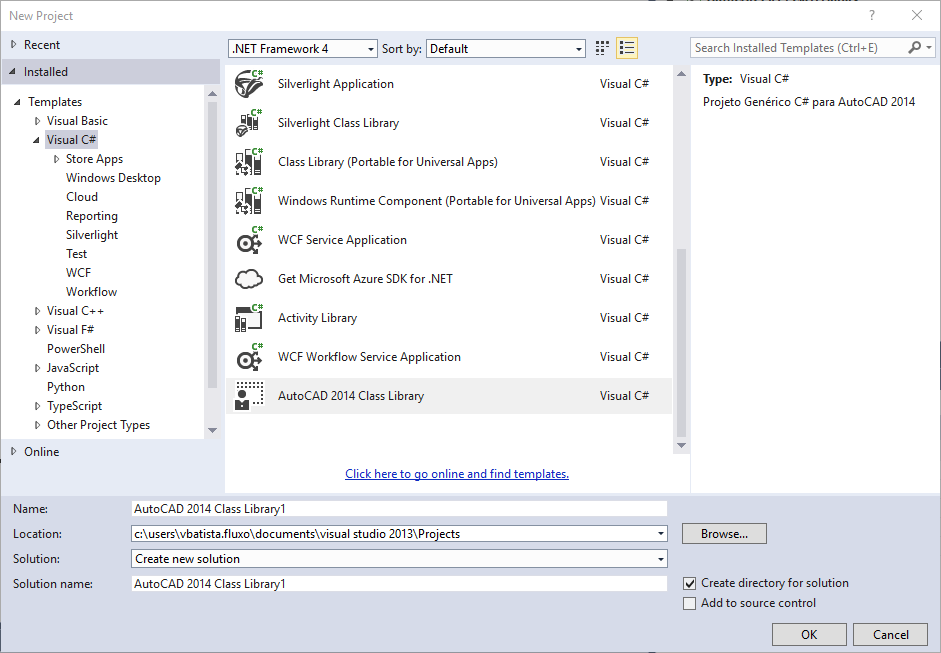The image size is (941, 653).
Task: Expand the Recent section
Action: click(x=13, y=44)
